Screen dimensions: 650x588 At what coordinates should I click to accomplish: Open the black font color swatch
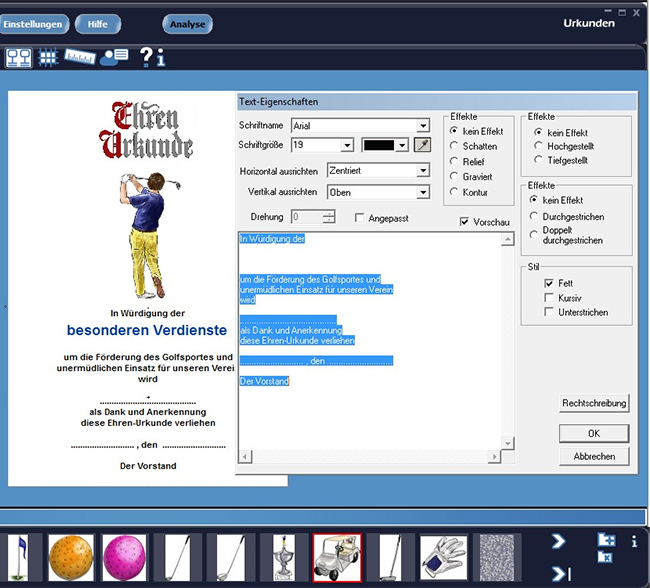tap(386, 146)
